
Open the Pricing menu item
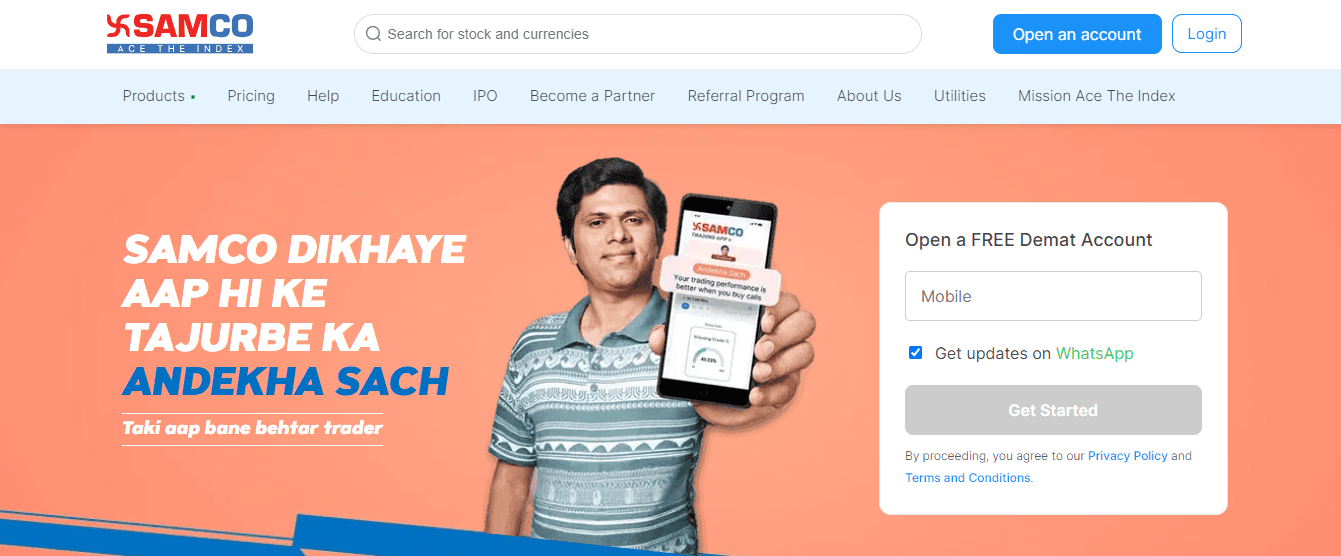click(251, 96)
